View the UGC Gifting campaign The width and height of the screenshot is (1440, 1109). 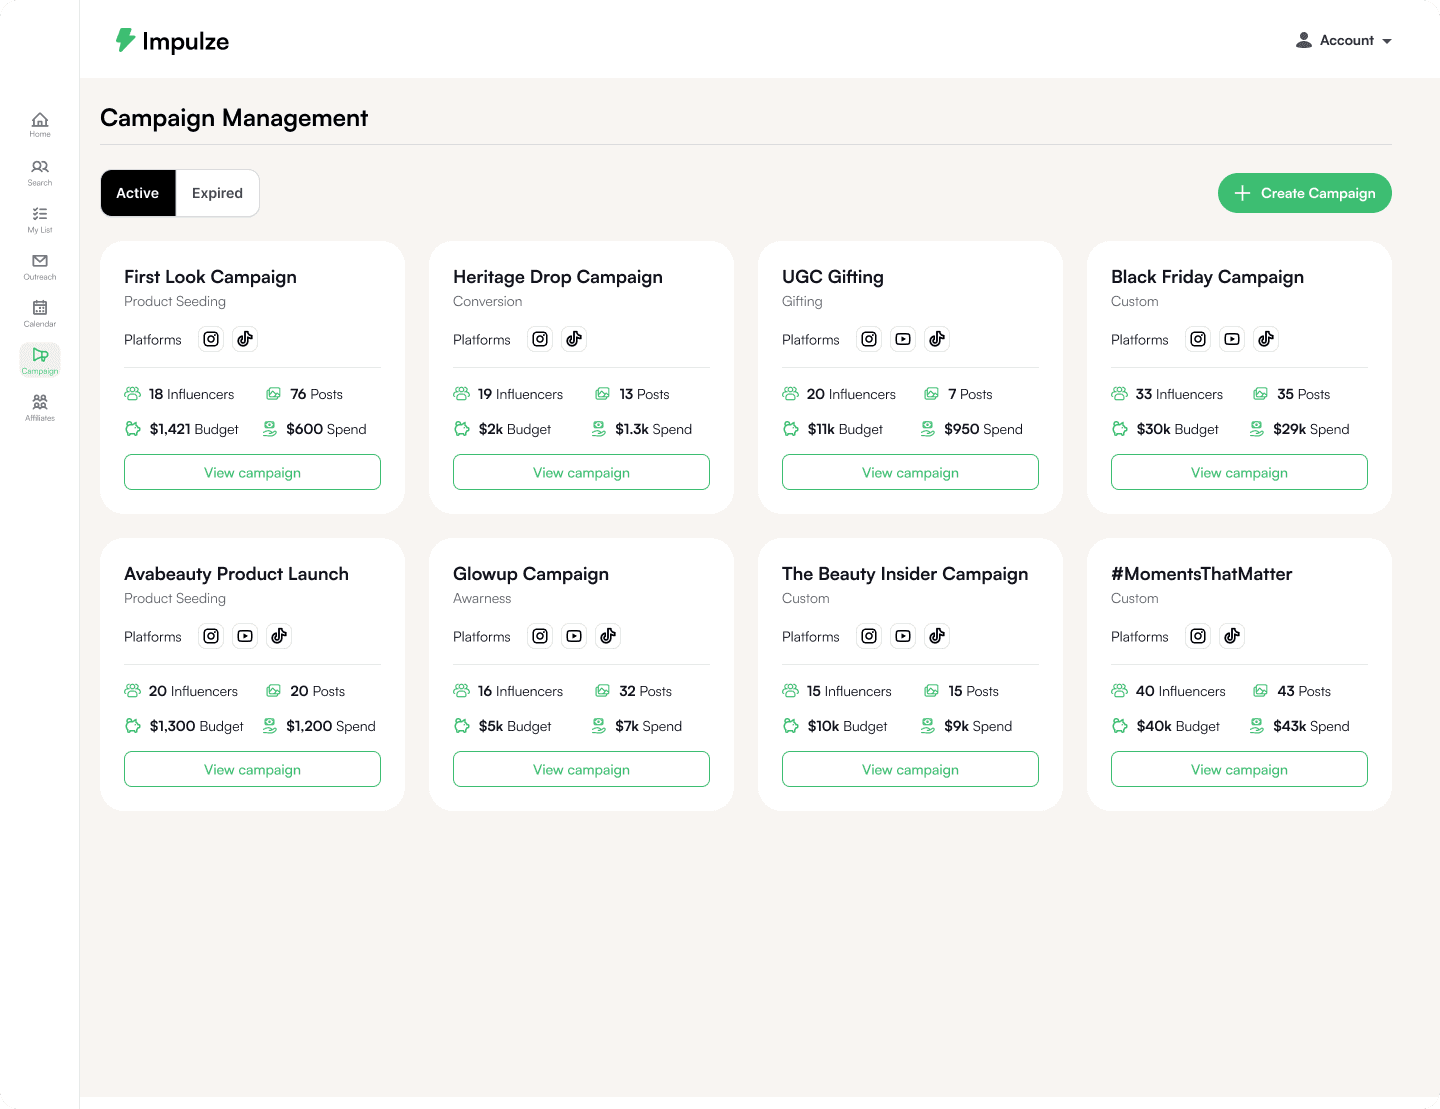coord(910,472)
